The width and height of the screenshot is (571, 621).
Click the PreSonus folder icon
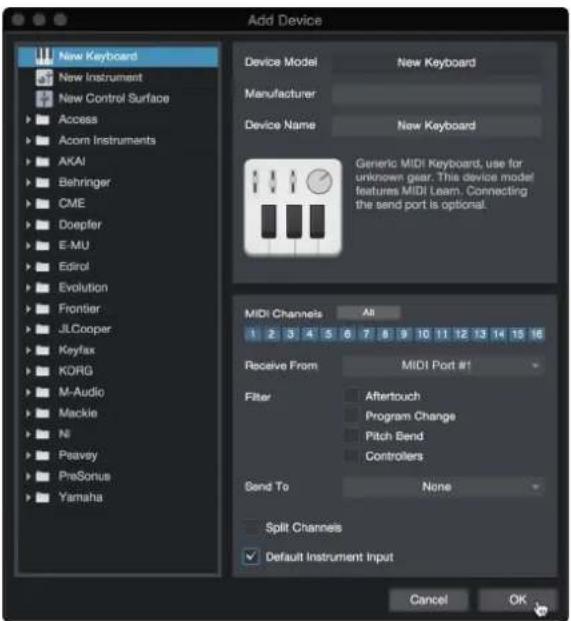point(42,476)
